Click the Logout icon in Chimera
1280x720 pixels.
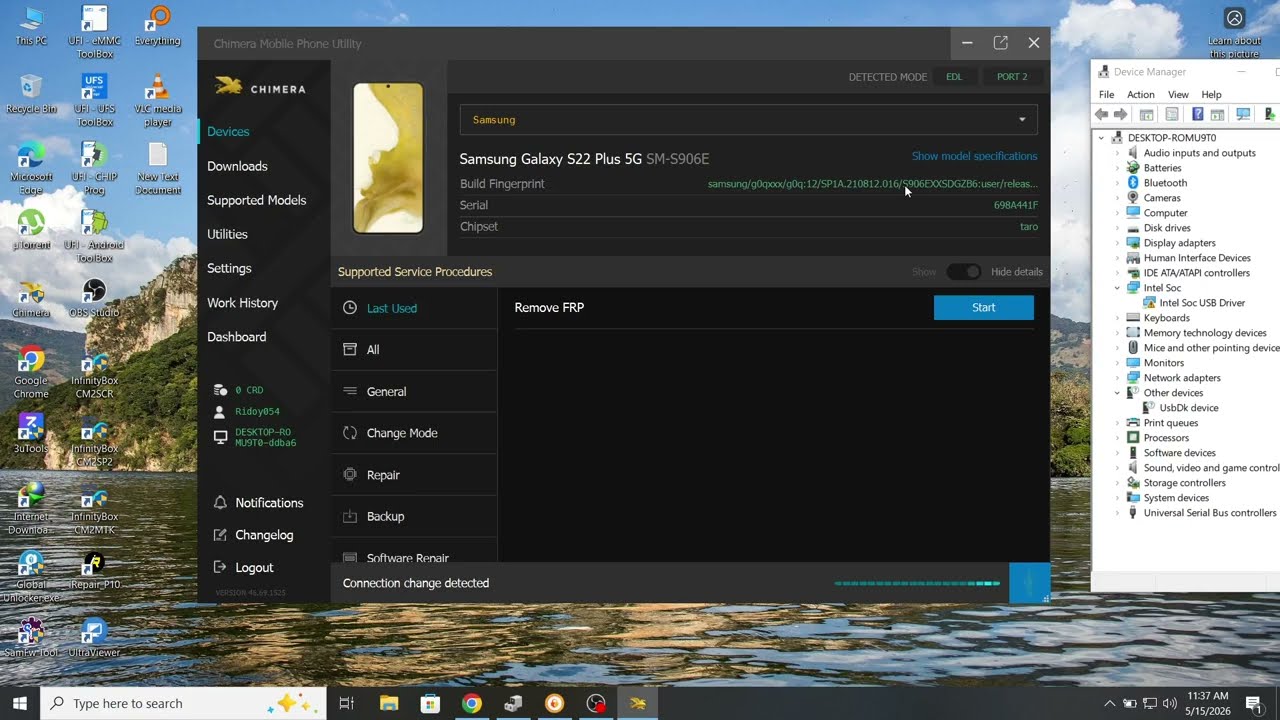221,567
